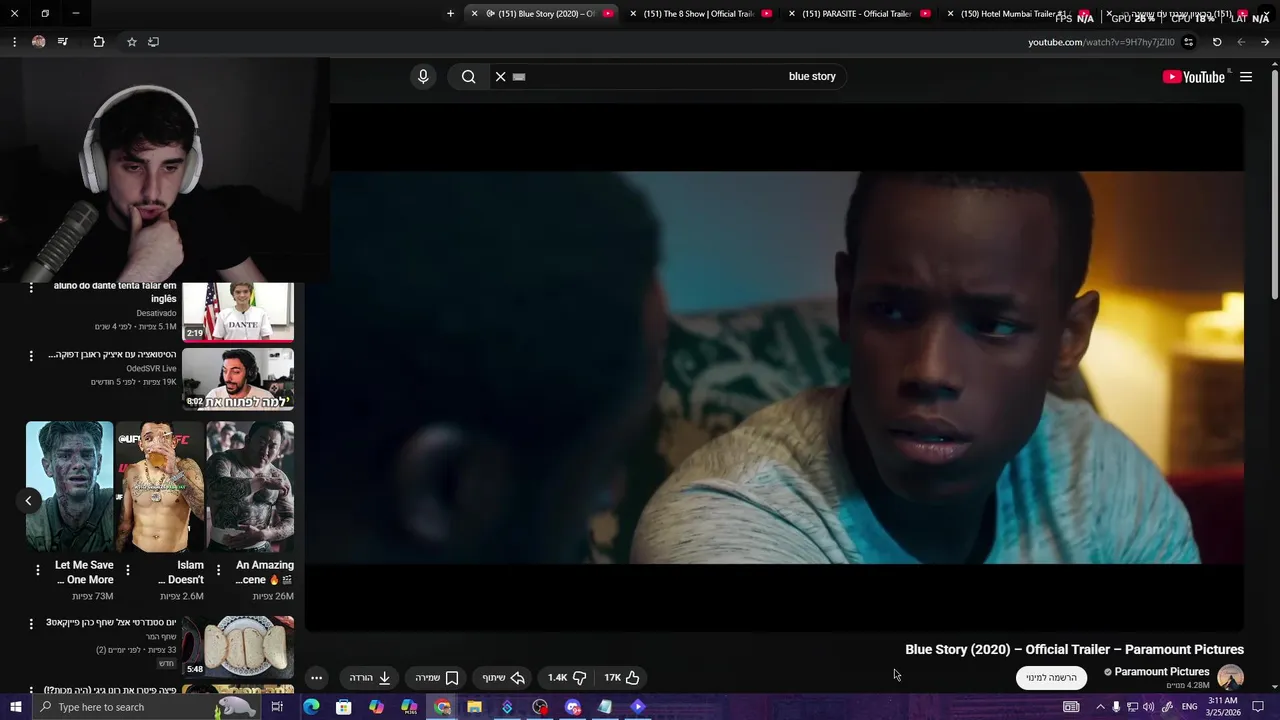The height and width of the screenshot is (720, 1280).
Task: Open the DANTE video thumbnail
Action: 238,312
